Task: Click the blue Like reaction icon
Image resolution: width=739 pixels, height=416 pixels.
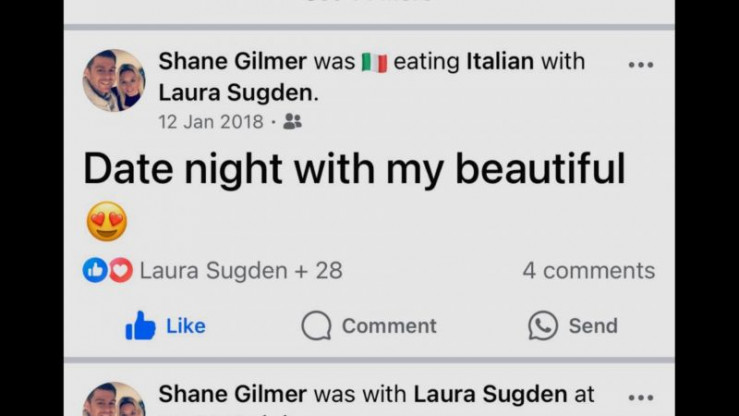Action: click(x=95, y=270)
